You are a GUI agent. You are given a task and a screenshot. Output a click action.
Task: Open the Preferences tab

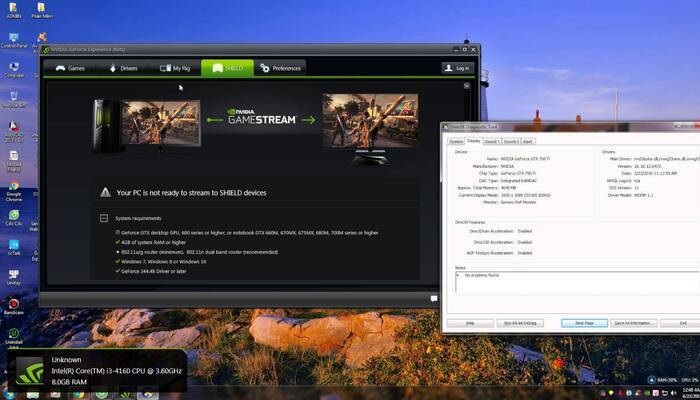(280, 68)
